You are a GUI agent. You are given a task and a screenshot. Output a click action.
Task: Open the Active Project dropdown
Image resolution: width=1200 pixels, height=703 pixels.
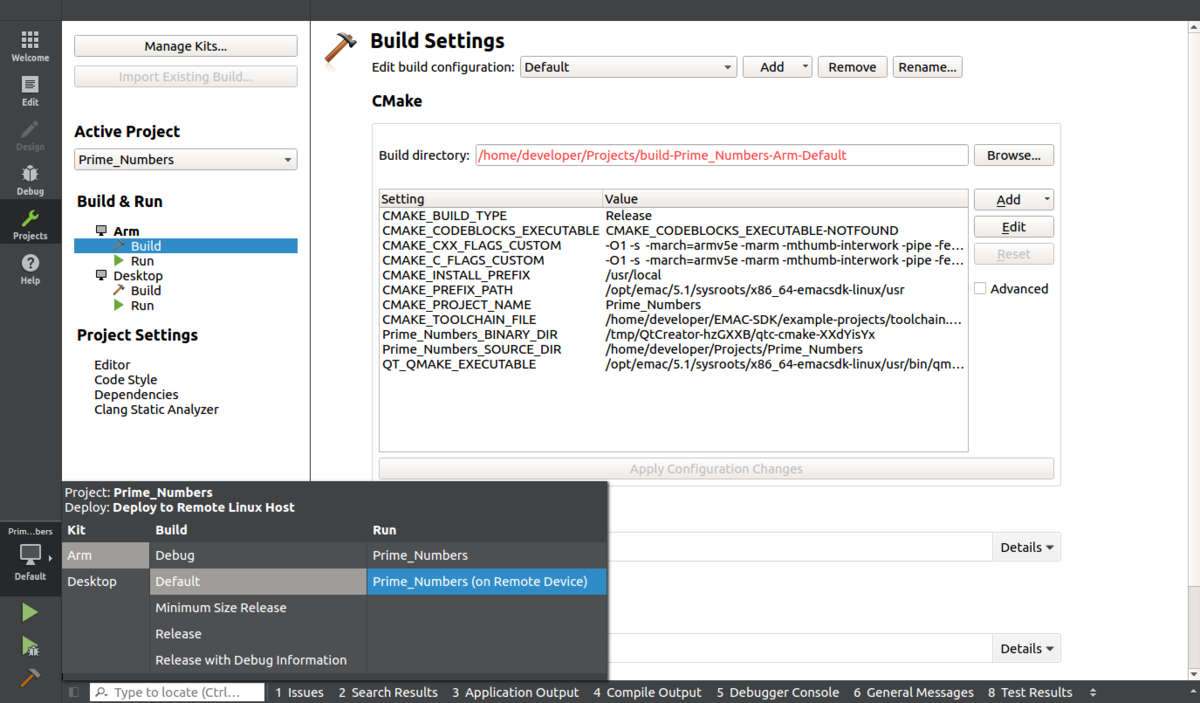[x=185, y=159]
